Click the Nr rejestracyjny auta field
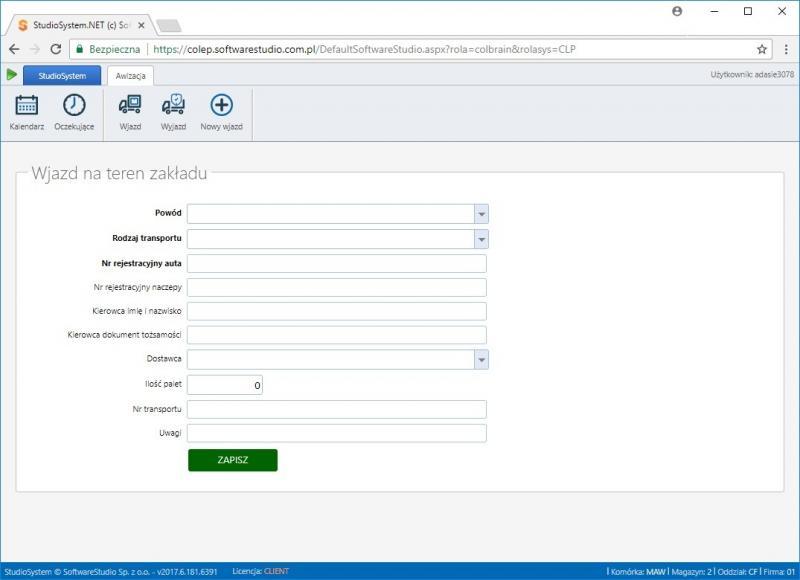800x580 pixels. pyautogui.click(x=337, y=264)
